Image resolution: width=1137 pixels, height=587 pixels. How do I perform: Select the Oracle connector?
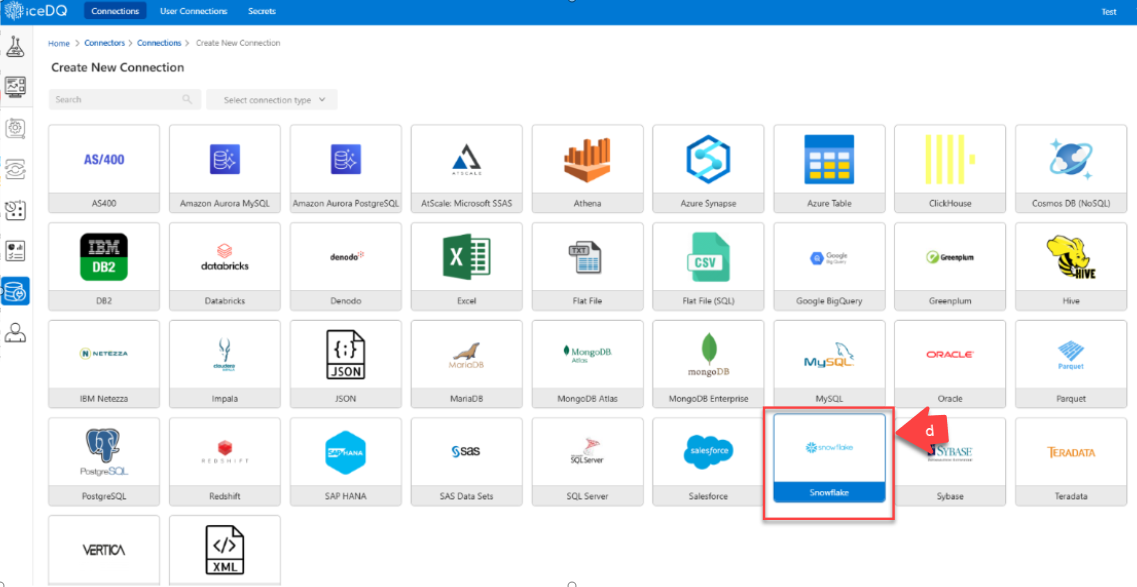[x=949, y=363]
